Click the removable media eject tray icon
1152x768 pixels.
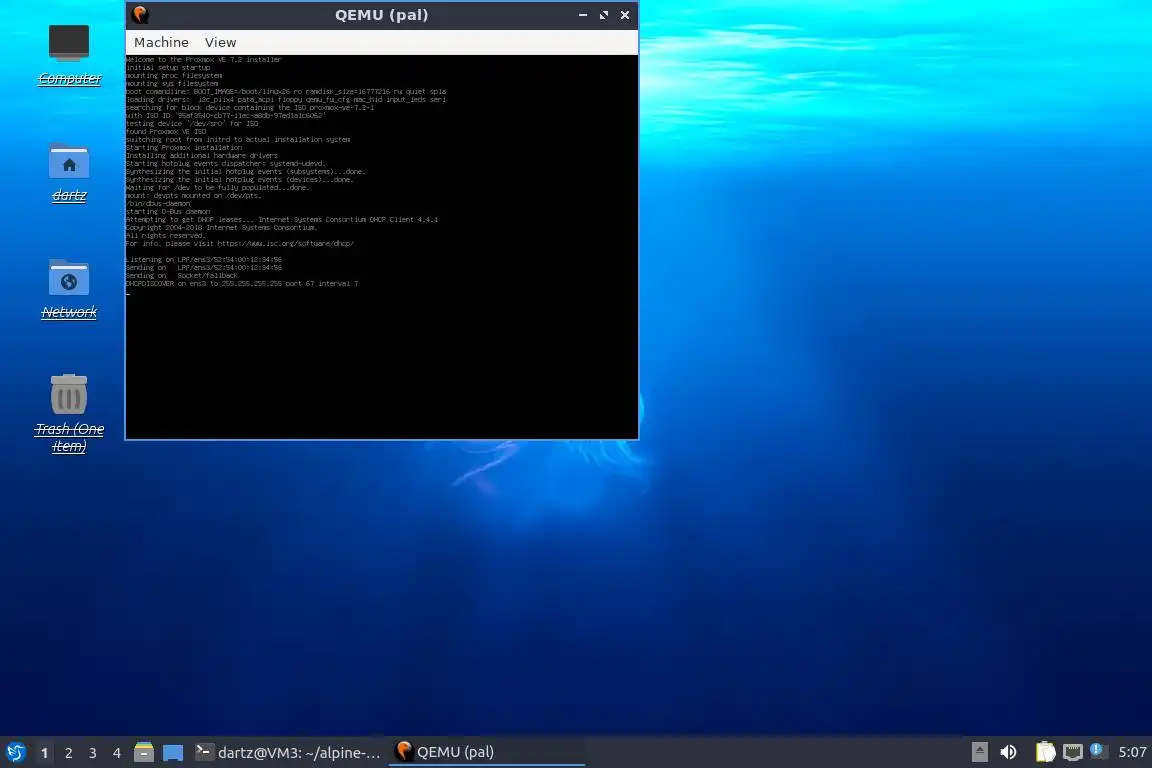[x=979, y=752]
